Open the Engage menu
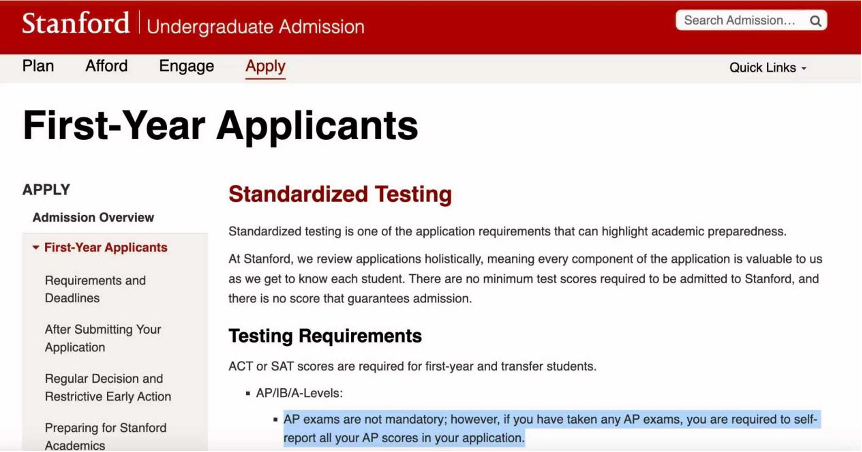 (186, 67)
